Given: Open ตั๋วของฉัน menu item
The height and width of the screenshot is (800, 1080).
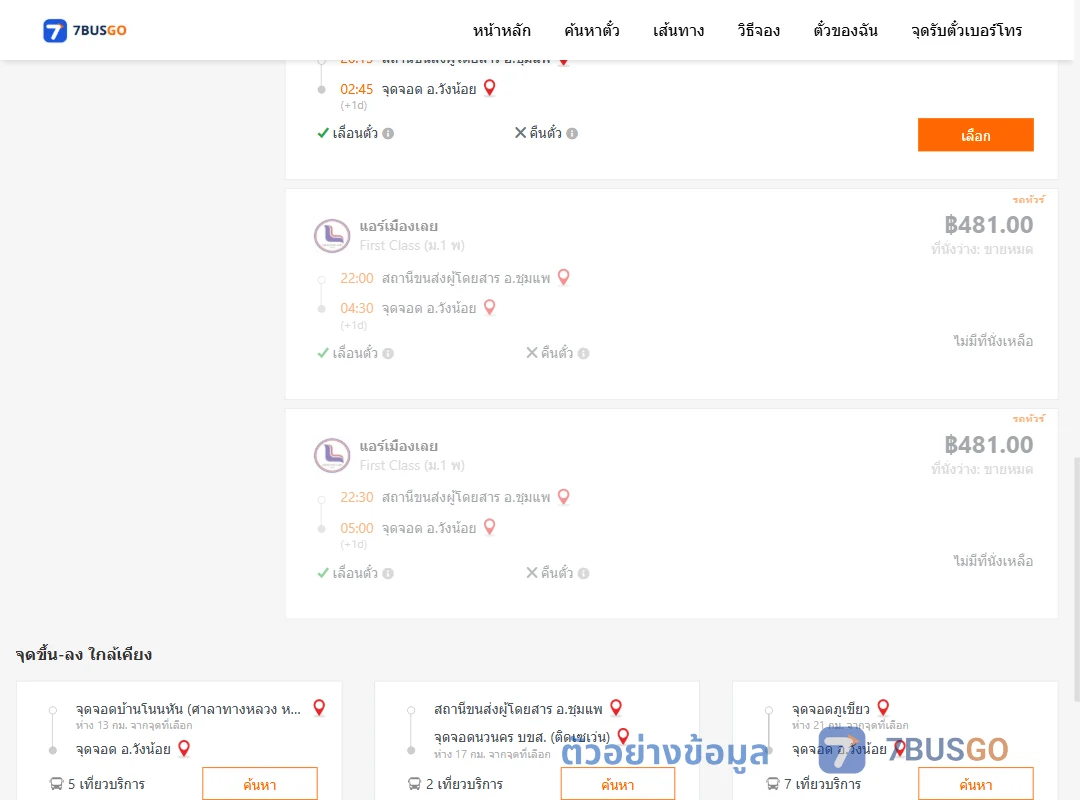Looking at the screenshot, I should tap(845, 30).
